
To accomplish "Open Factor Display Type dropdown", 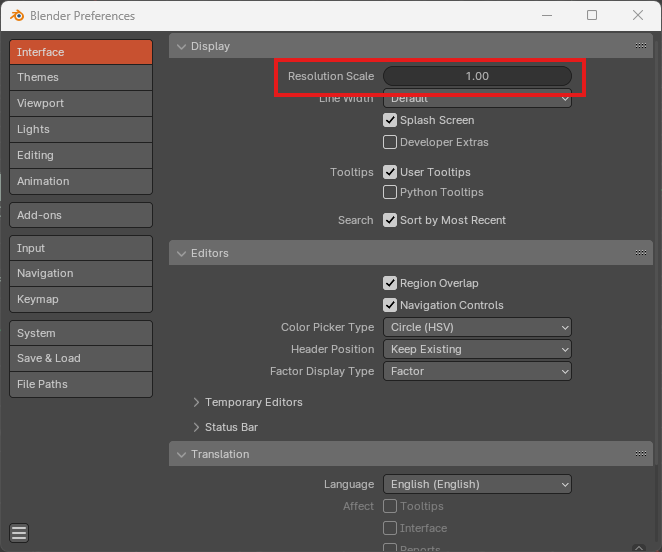I will tap(477, 371).
